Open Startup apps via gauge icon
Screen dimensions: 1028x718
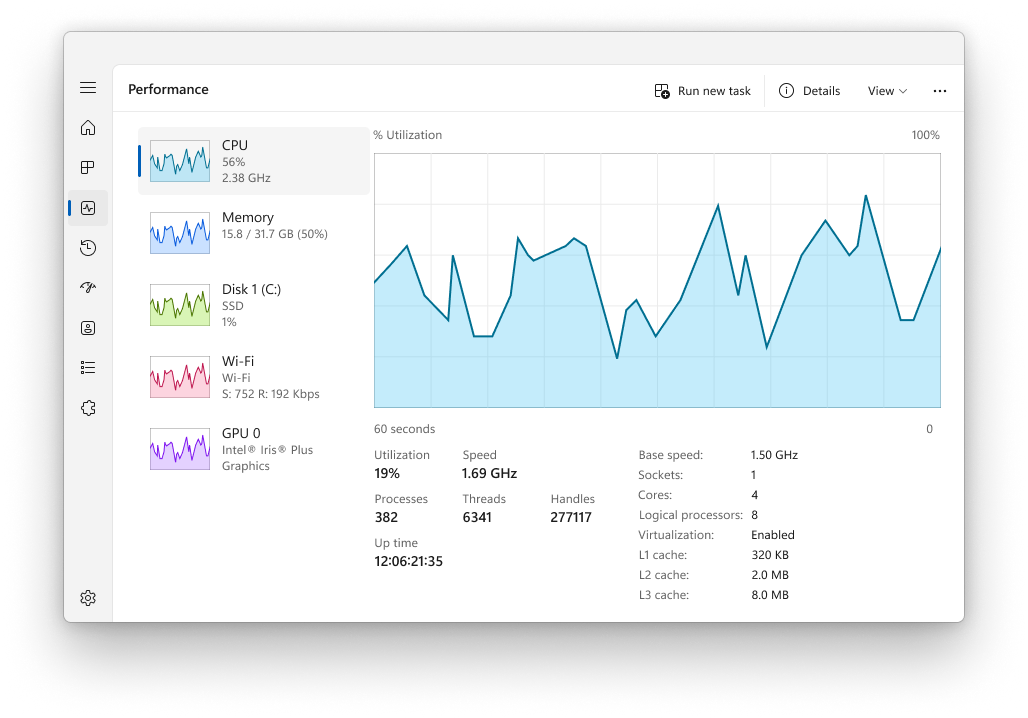(88, 287)
